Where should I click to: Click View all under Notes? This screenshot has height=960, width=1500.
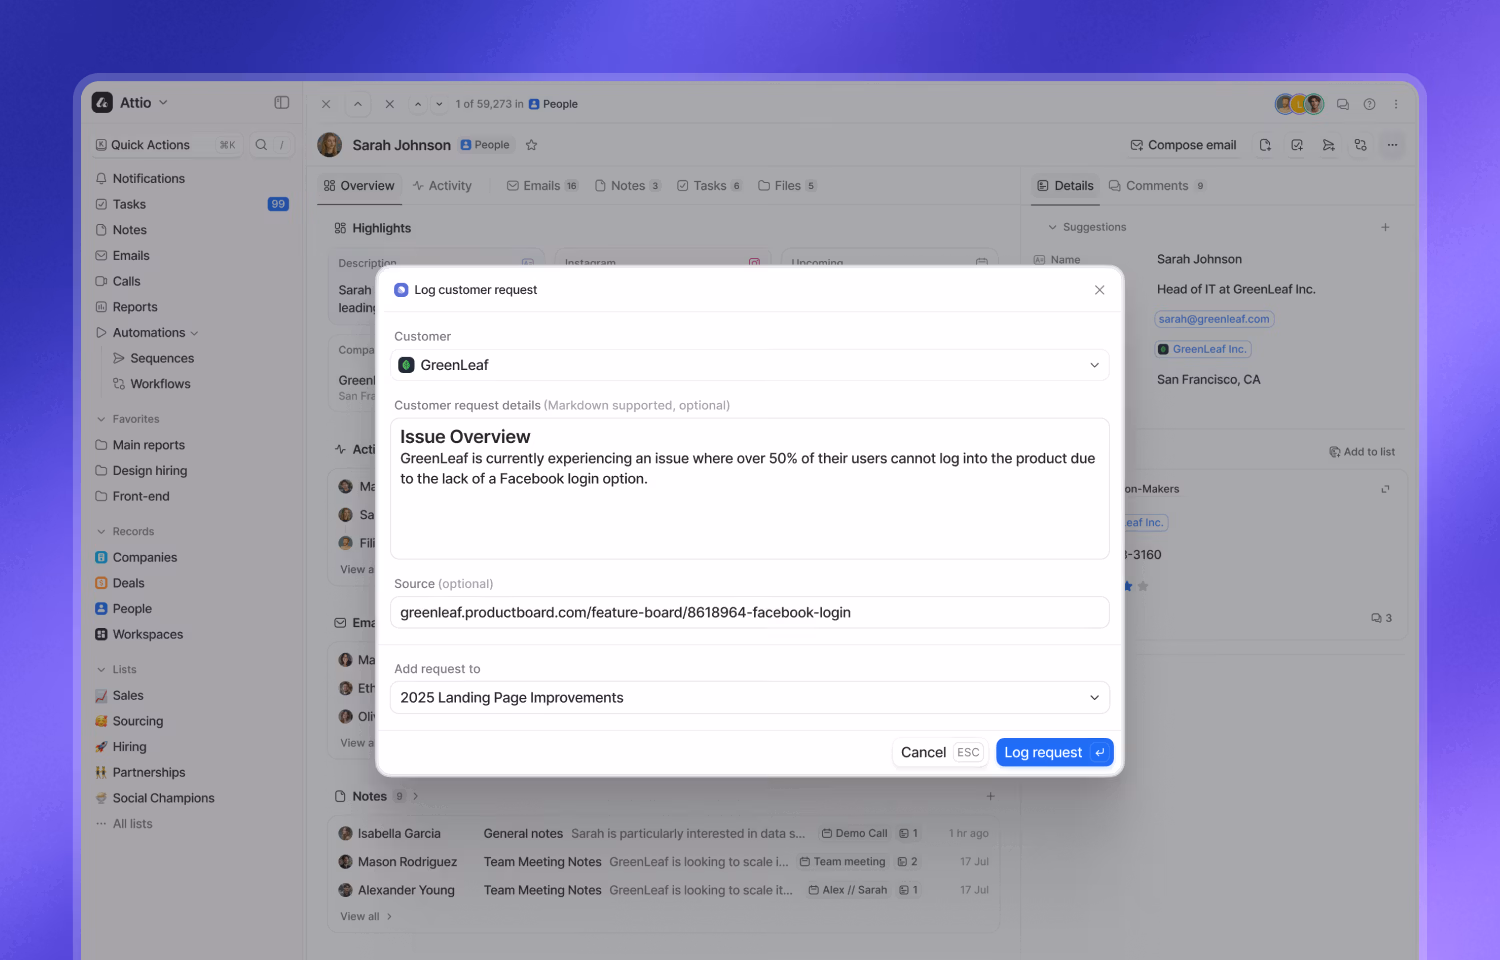click(x=366, y=917)
